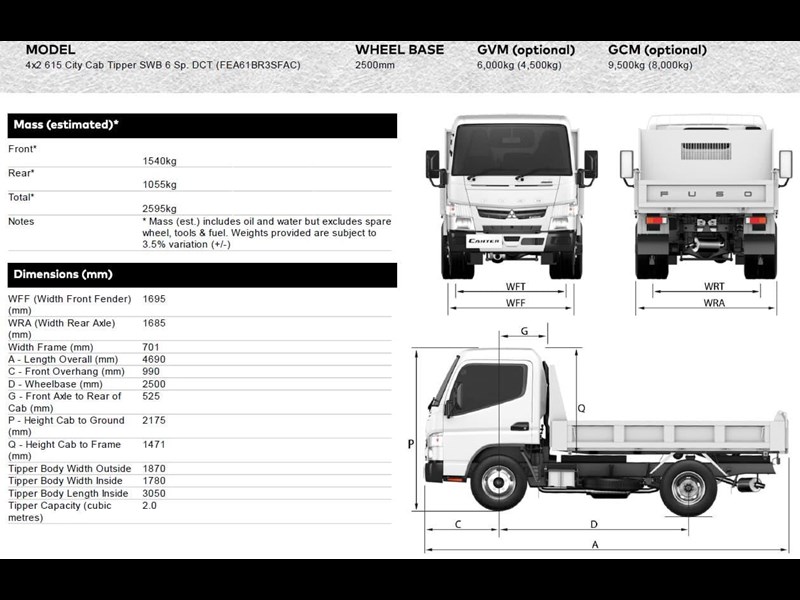Screen dimensions: 800x600
Task: Click the '990' front overhang value
Action: pyautogui.click(x=151, y=371)
